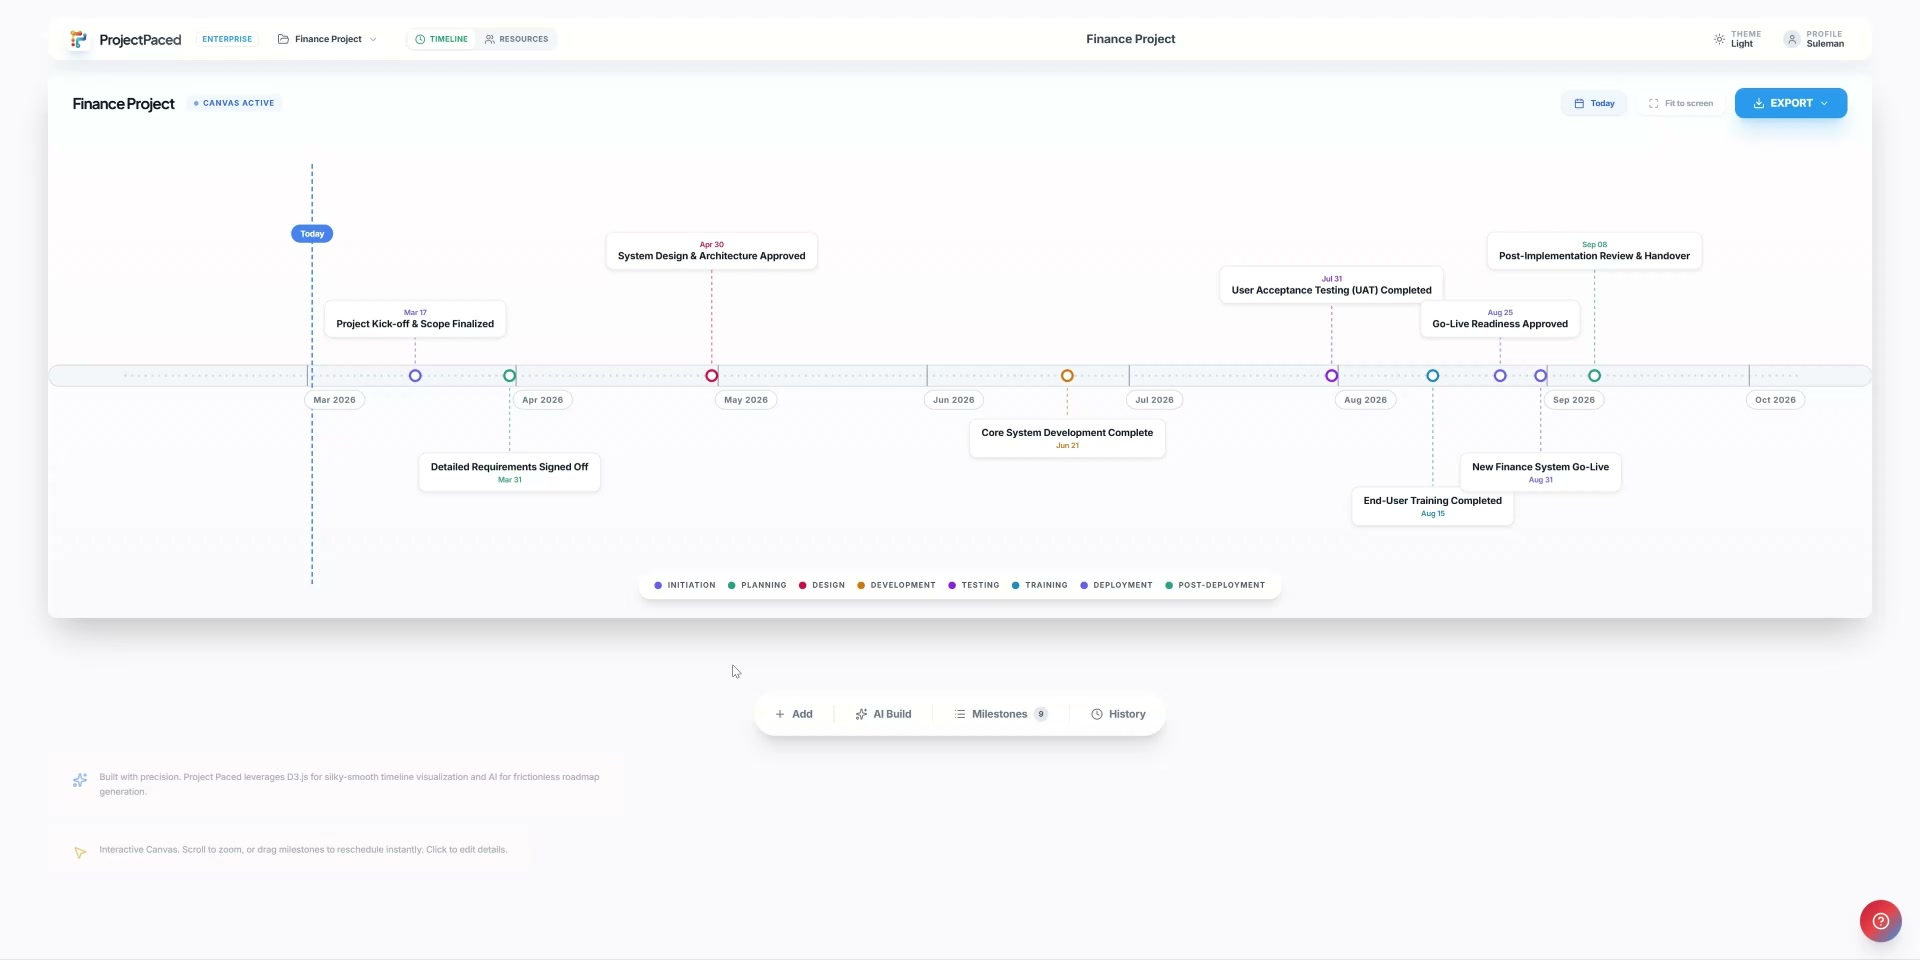The height and width of the screenshot is (960, 1920).
Task: Click the Milestones list icon
Action: pos(960,715)
